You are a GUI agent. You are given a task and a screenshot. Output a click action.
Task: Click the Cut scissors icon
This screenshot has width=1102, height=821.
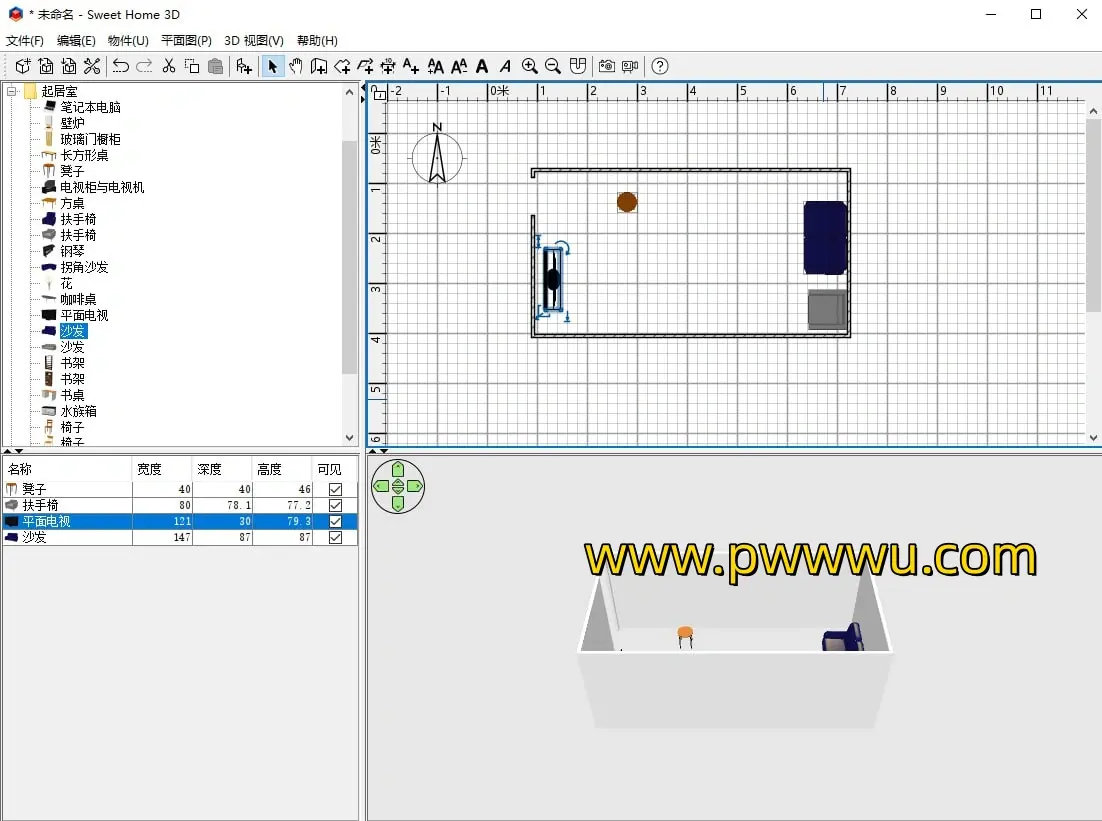click(169, 66)
